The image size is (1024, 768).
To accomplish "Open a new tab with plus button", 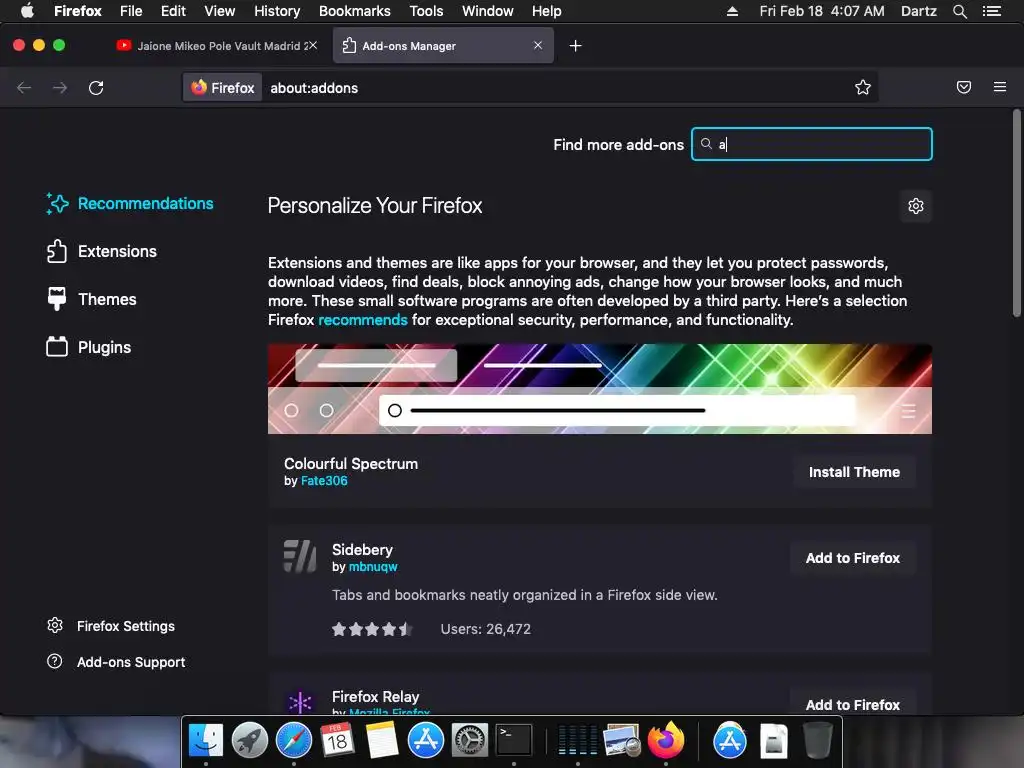I will 575,46.
